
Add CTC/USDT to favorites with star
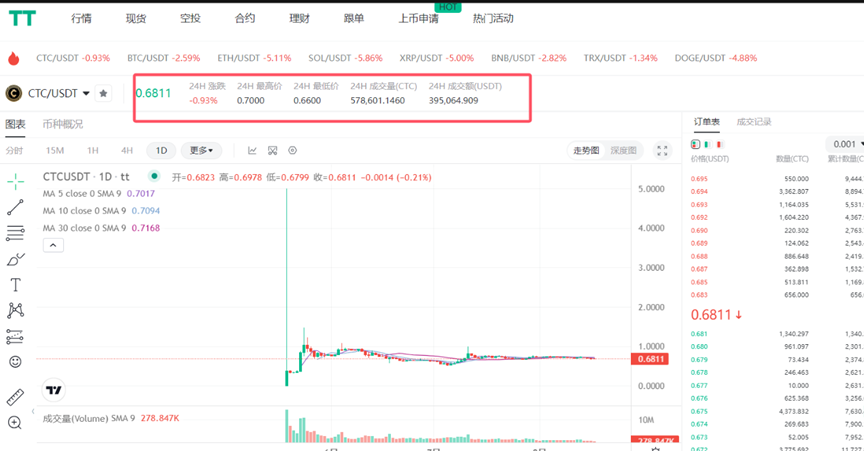(103, 94)
